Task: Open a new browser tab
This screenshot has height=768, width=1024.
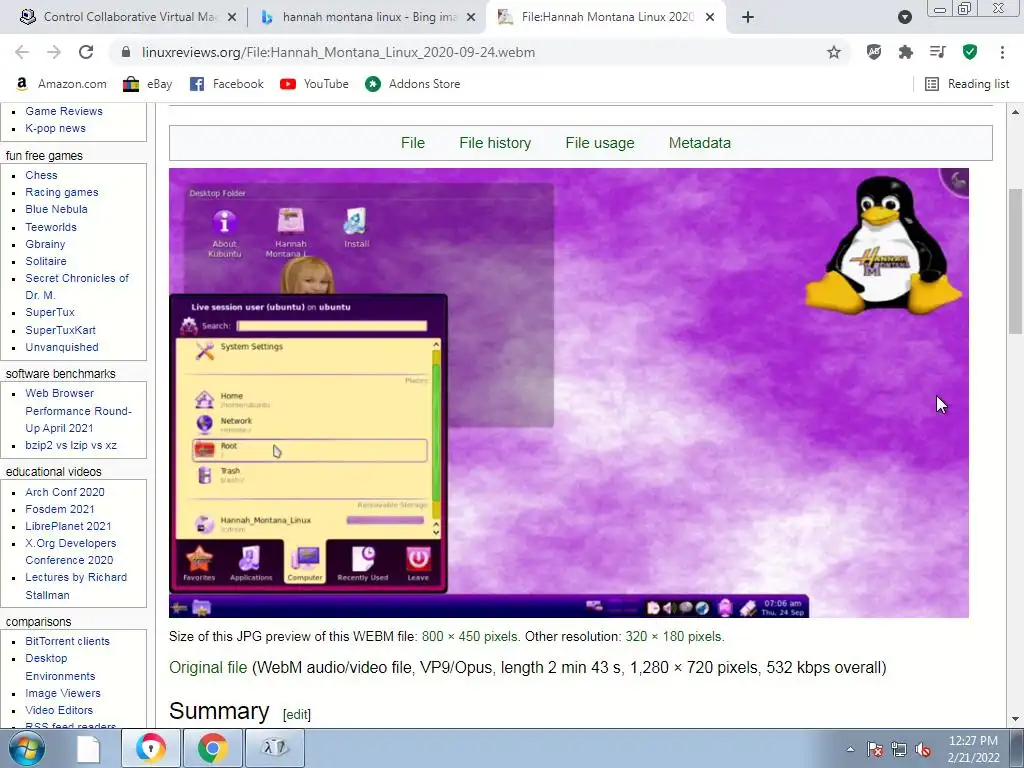Action: 748,17
